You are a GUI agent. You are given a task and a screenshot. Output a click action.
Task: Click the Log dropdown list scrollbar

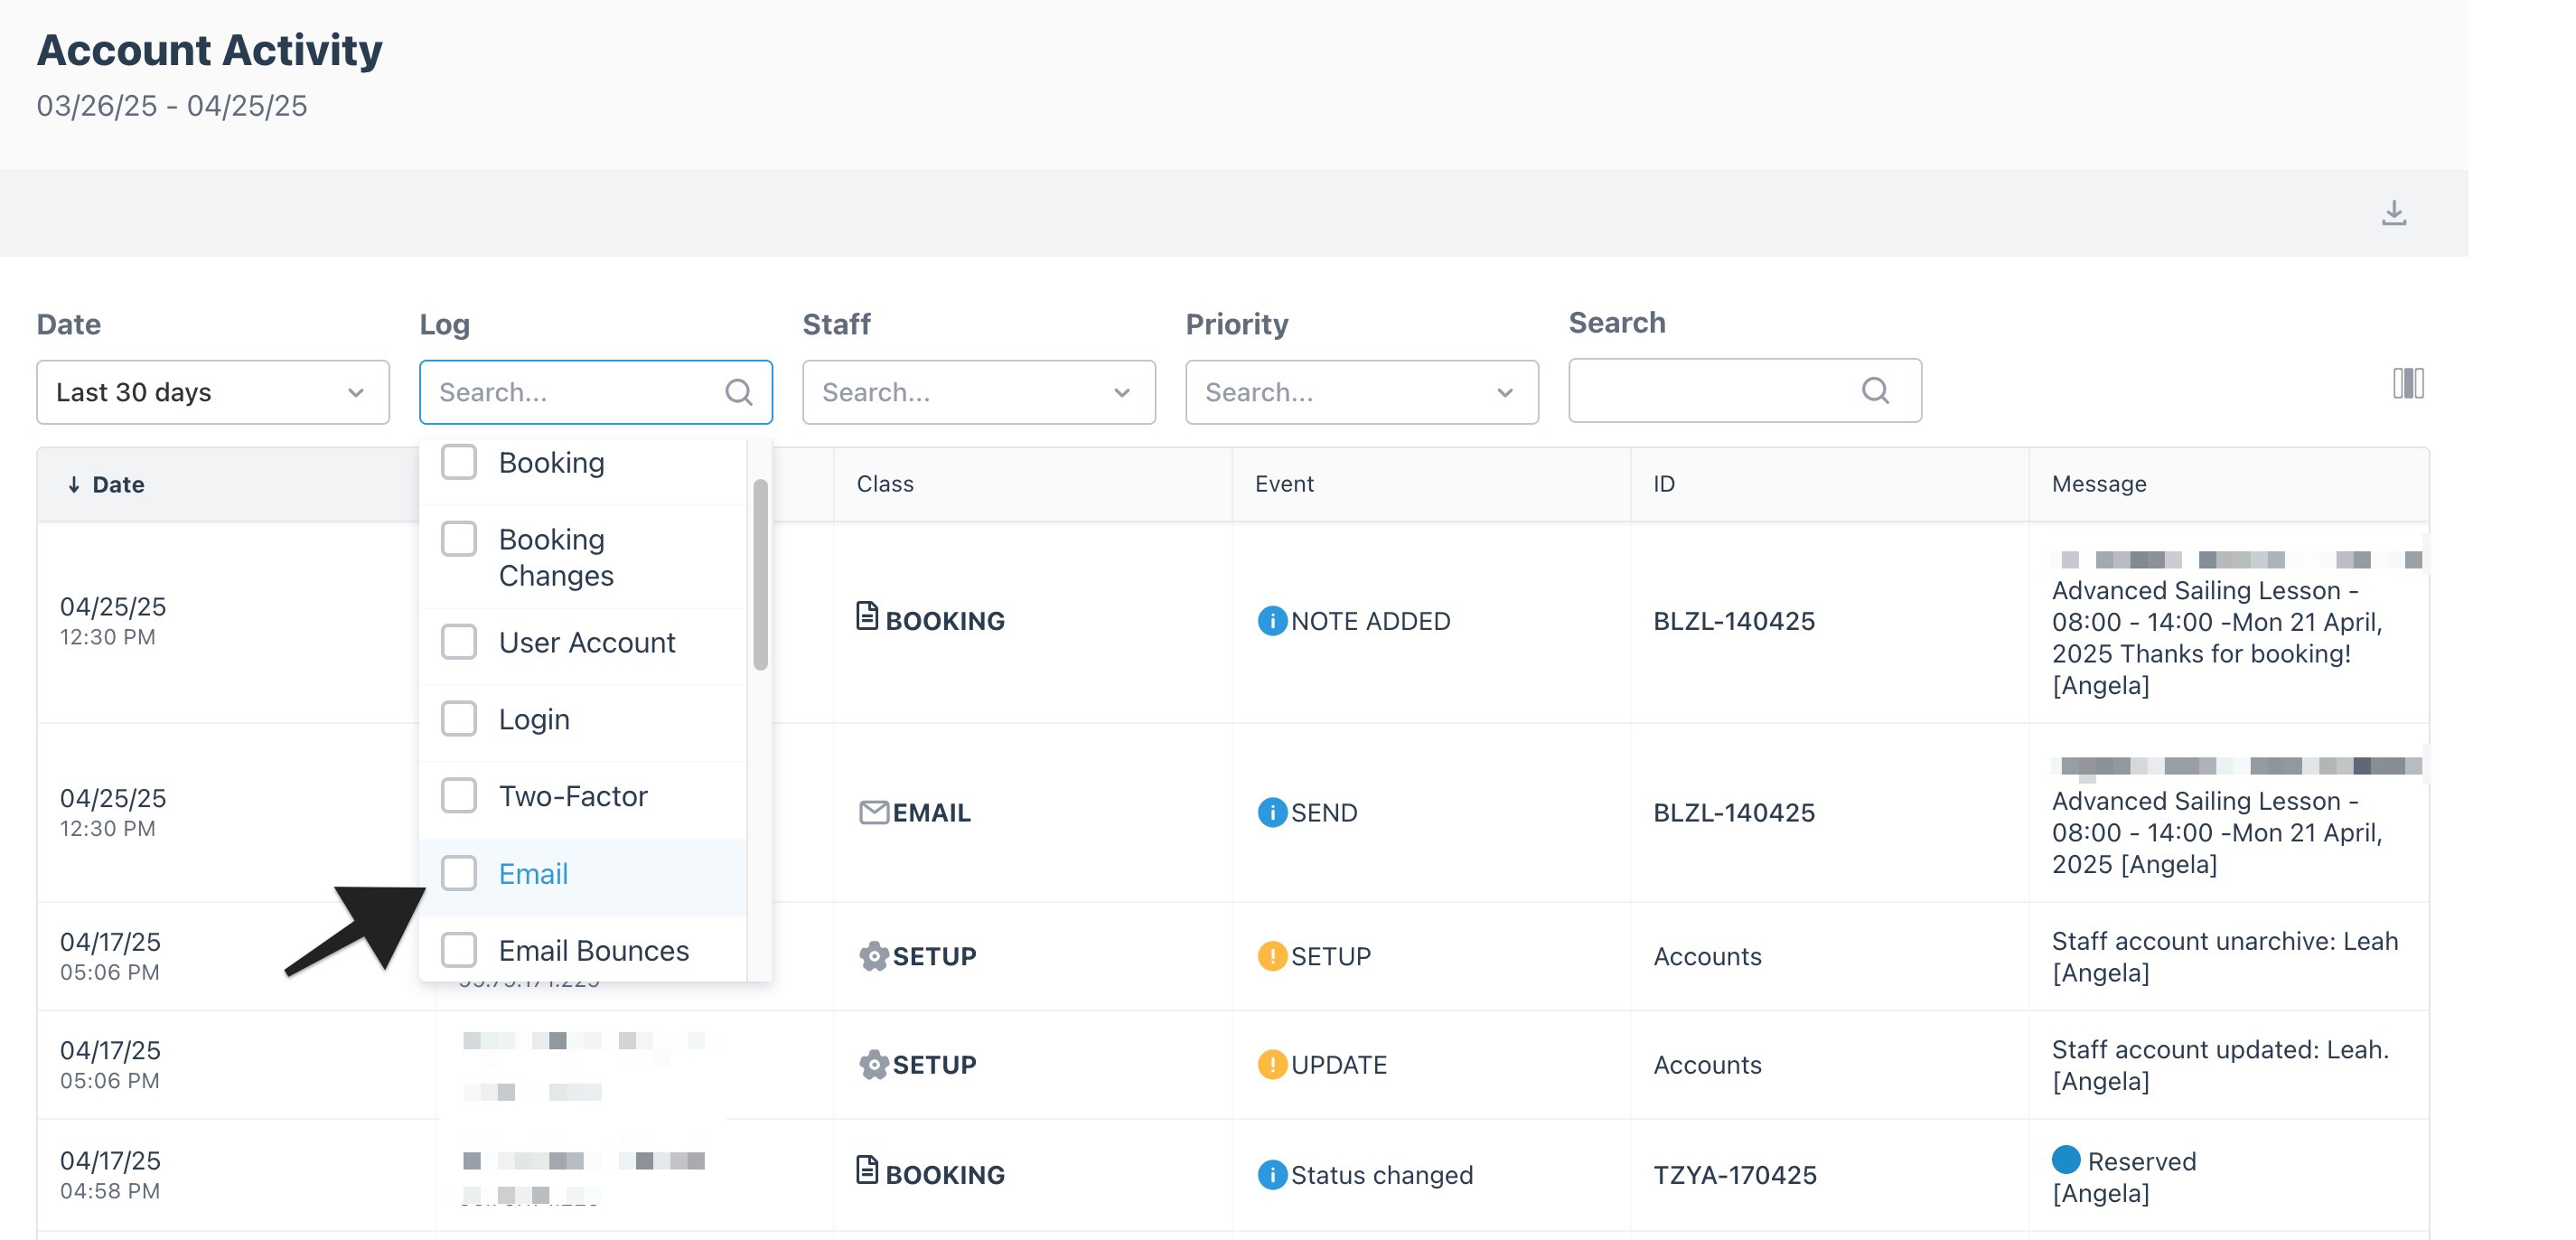tap(761, 574)
